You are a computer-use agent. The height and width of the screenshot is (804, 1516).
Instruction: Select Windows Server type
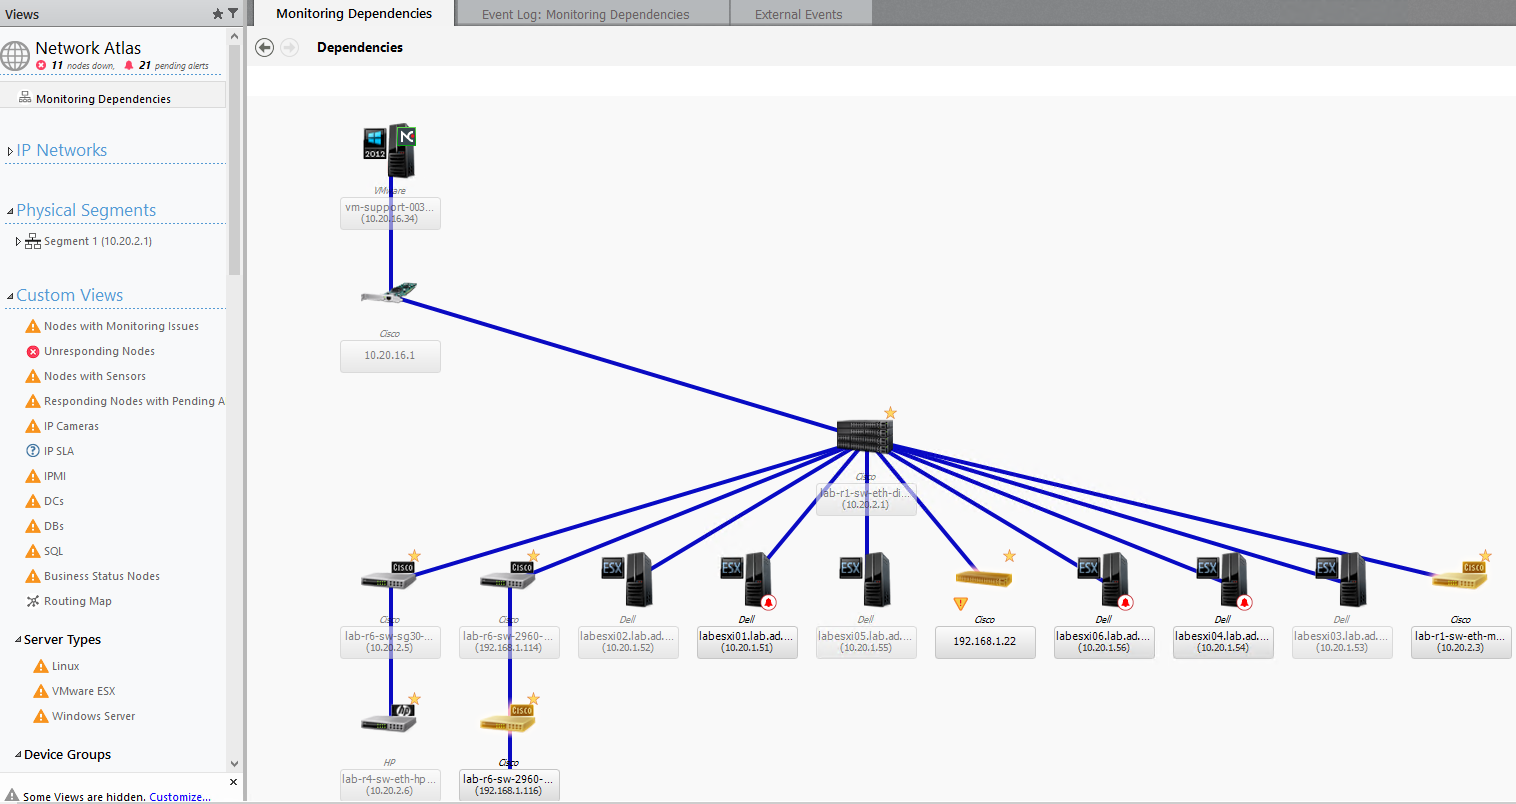coord(93,716)
